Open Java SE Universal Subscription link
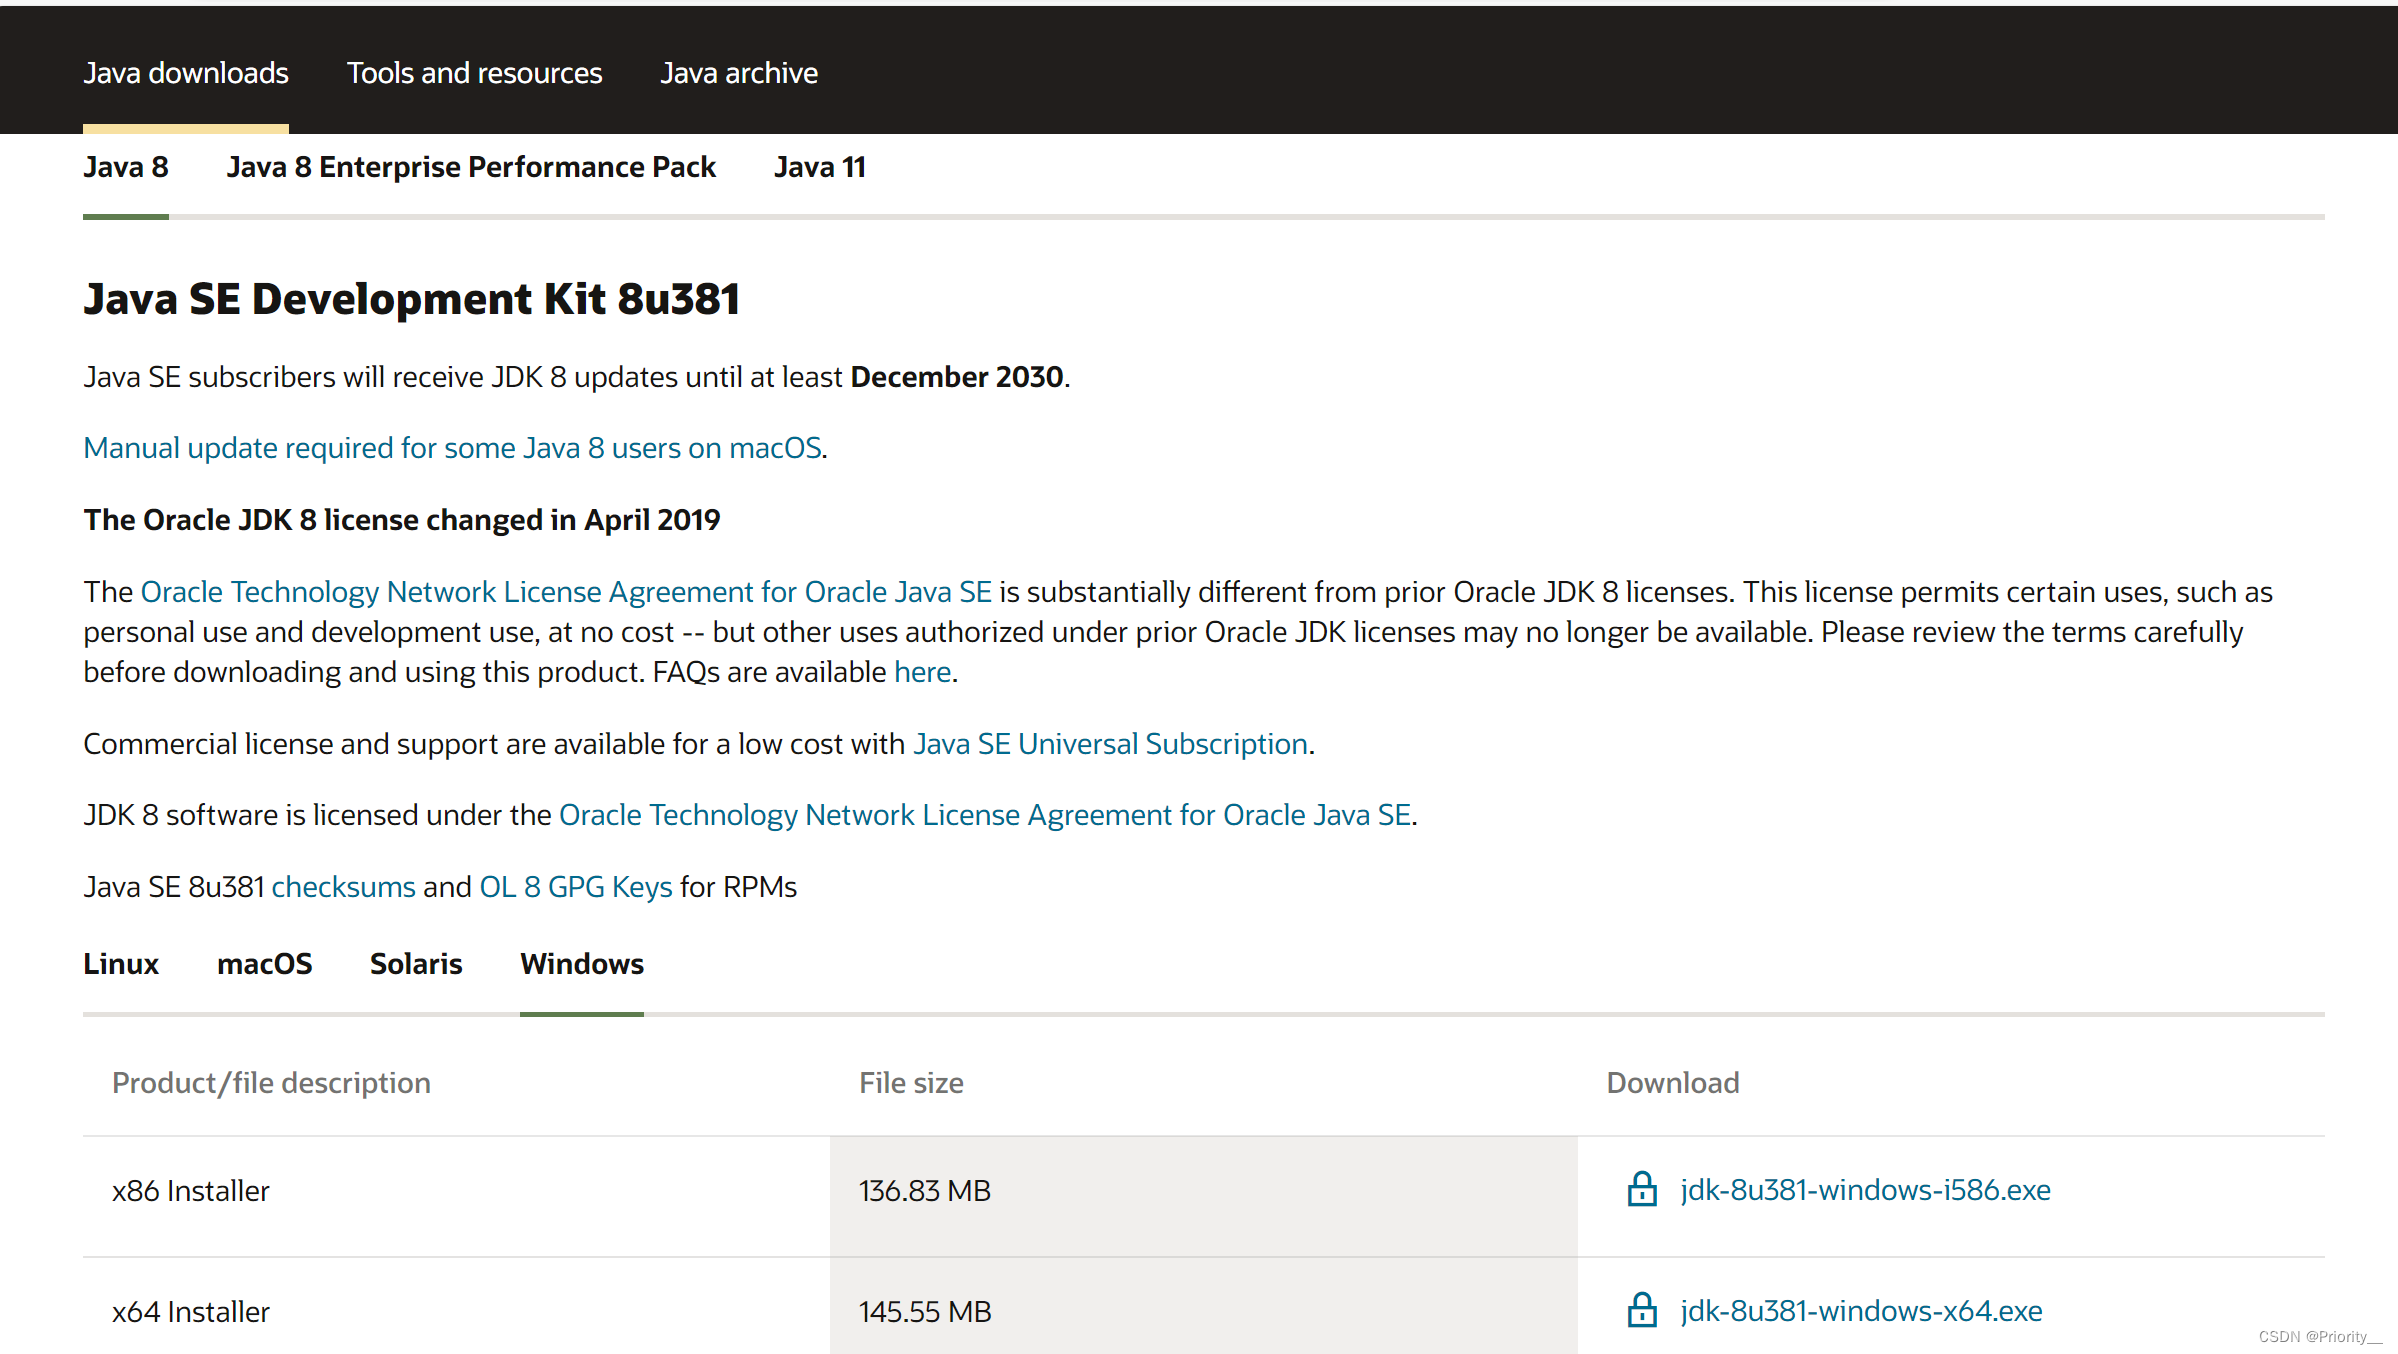 click(1110, 744)
